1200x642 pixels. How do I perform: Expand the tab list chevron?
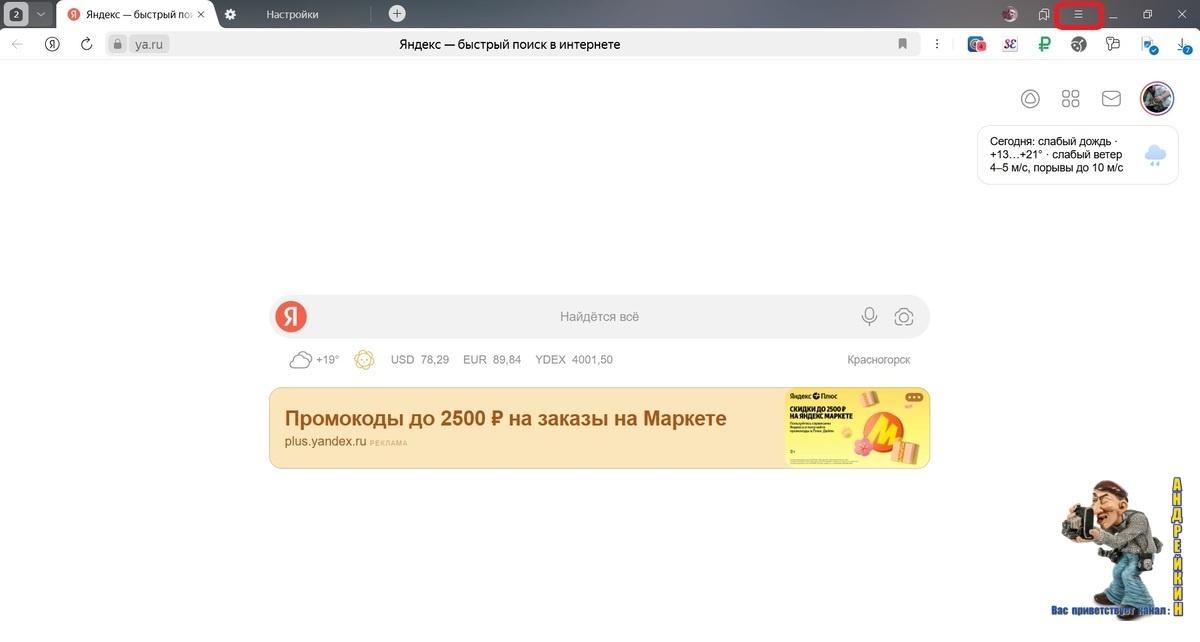pyautogui.click(x=41, y=14)
